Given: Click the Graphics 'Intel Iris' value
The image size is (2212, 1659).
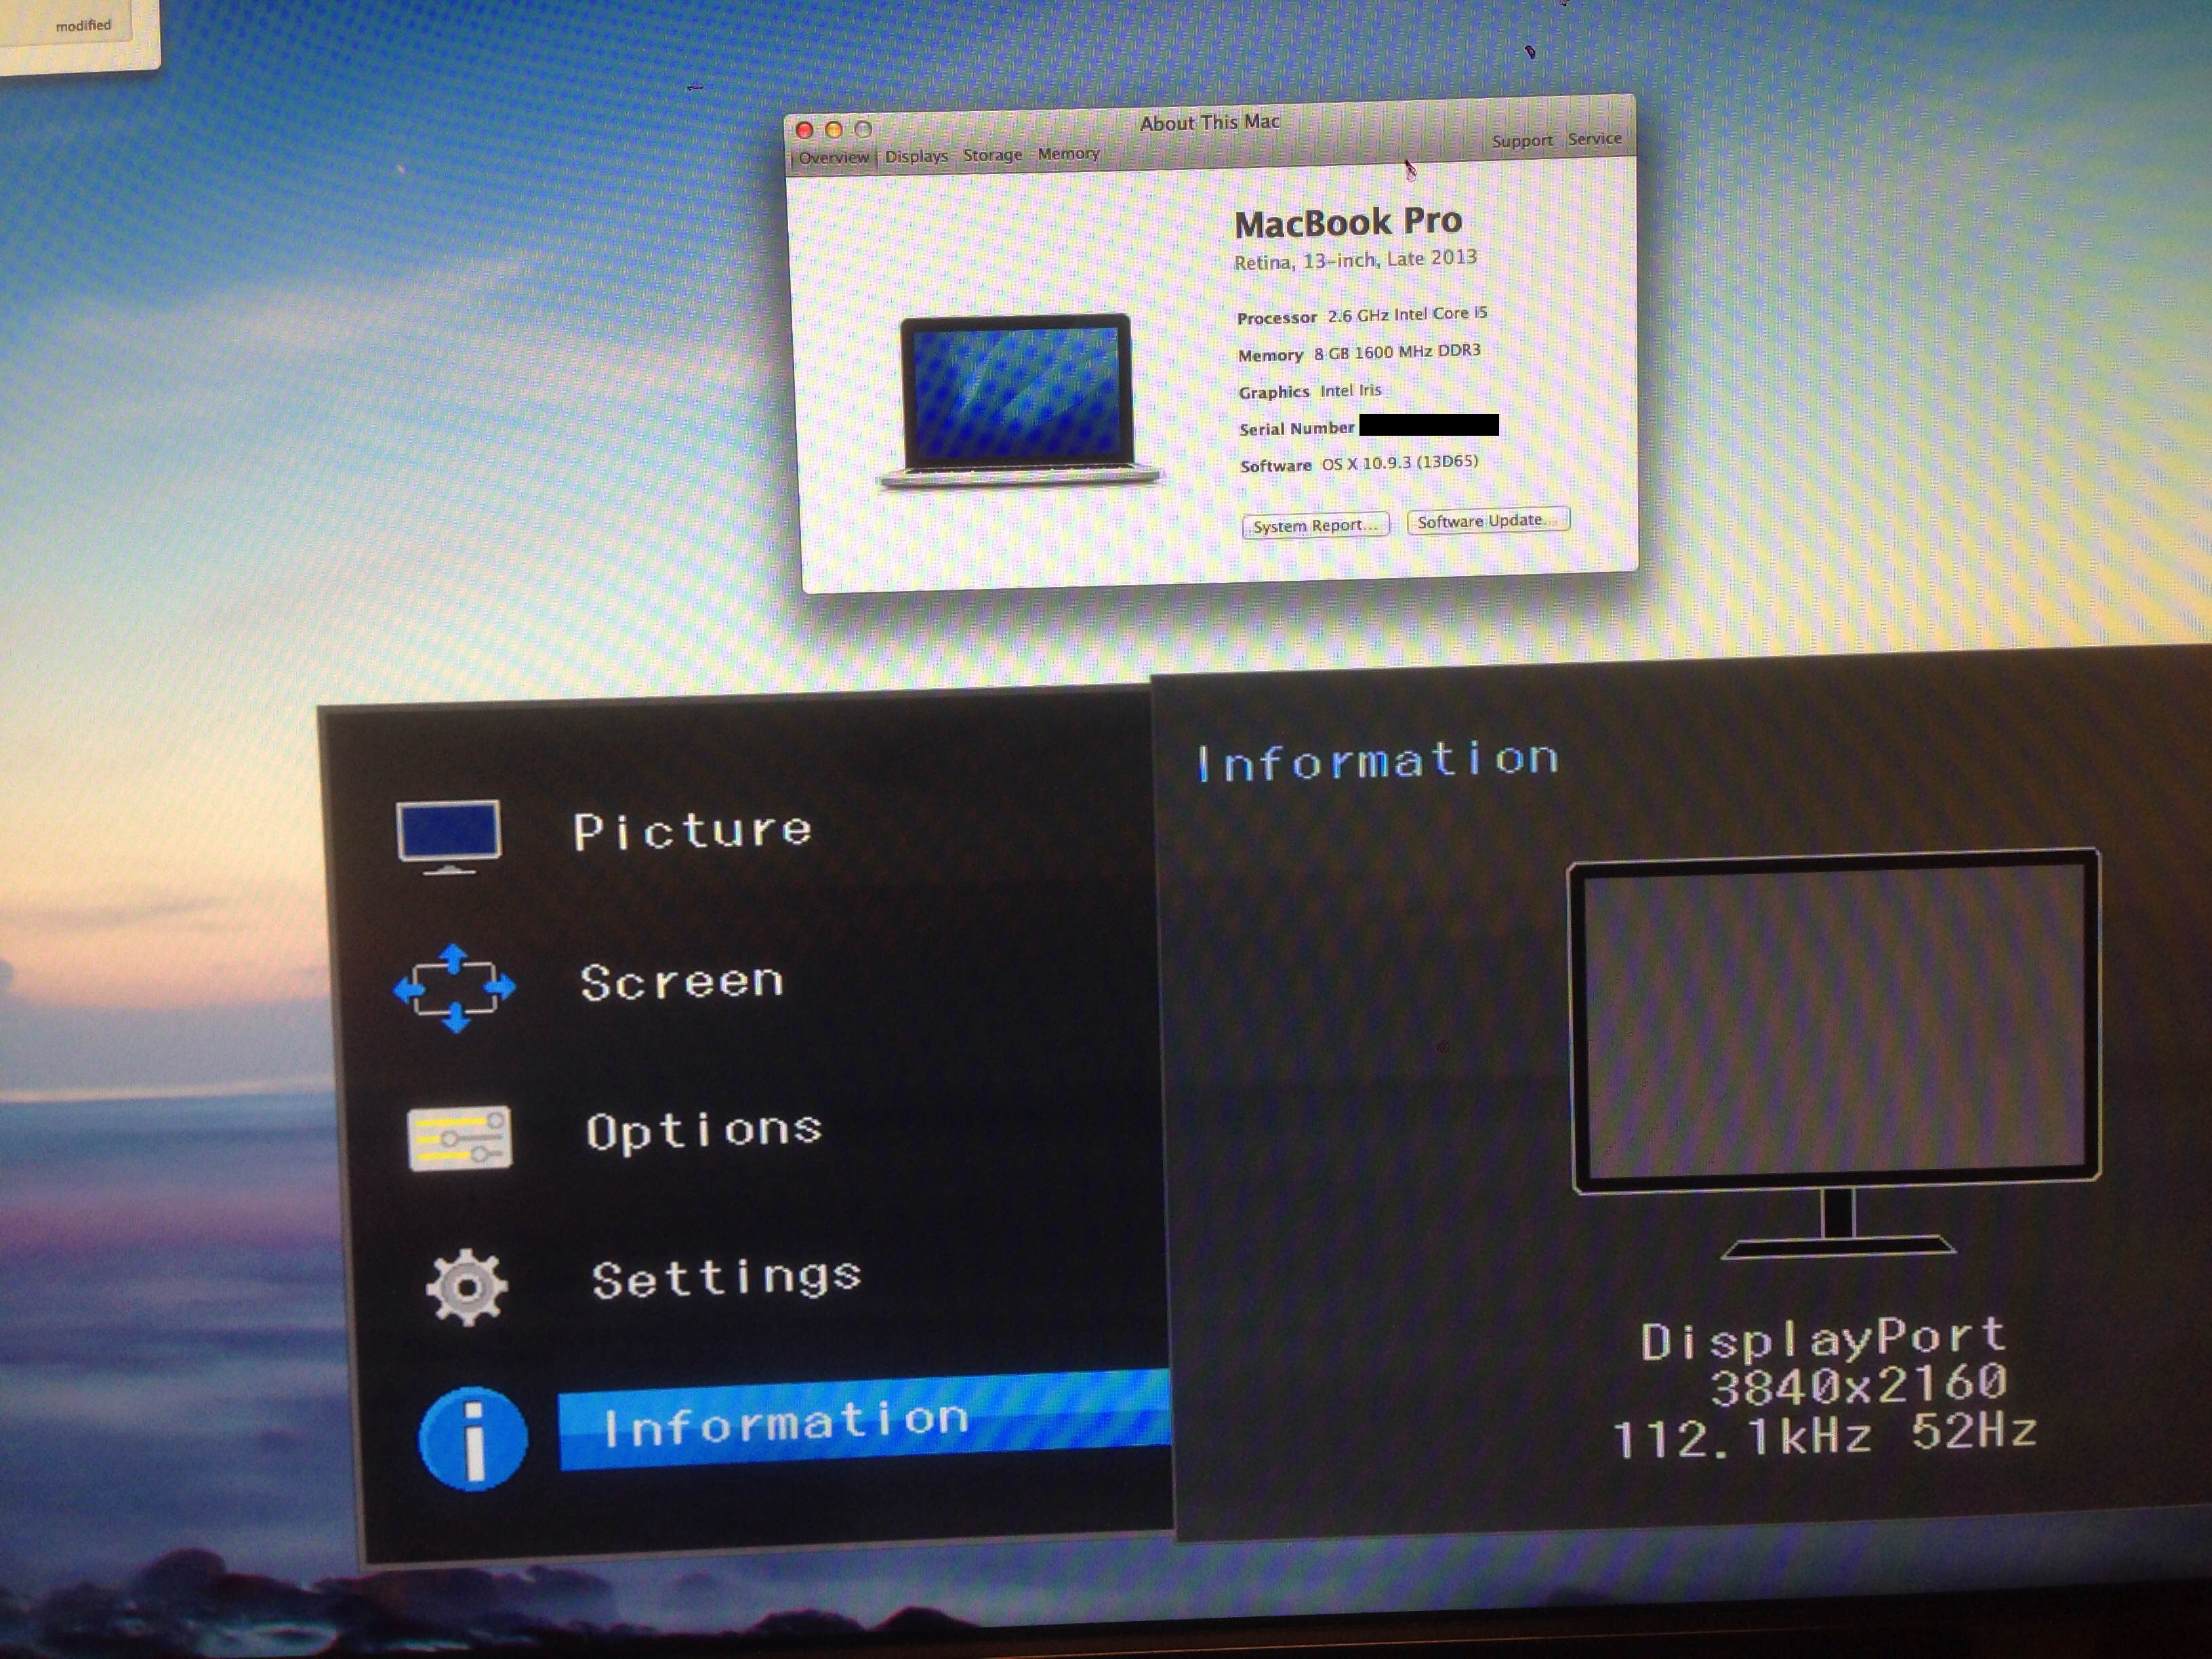Looking at the screenshot, I should [1350, 390].
